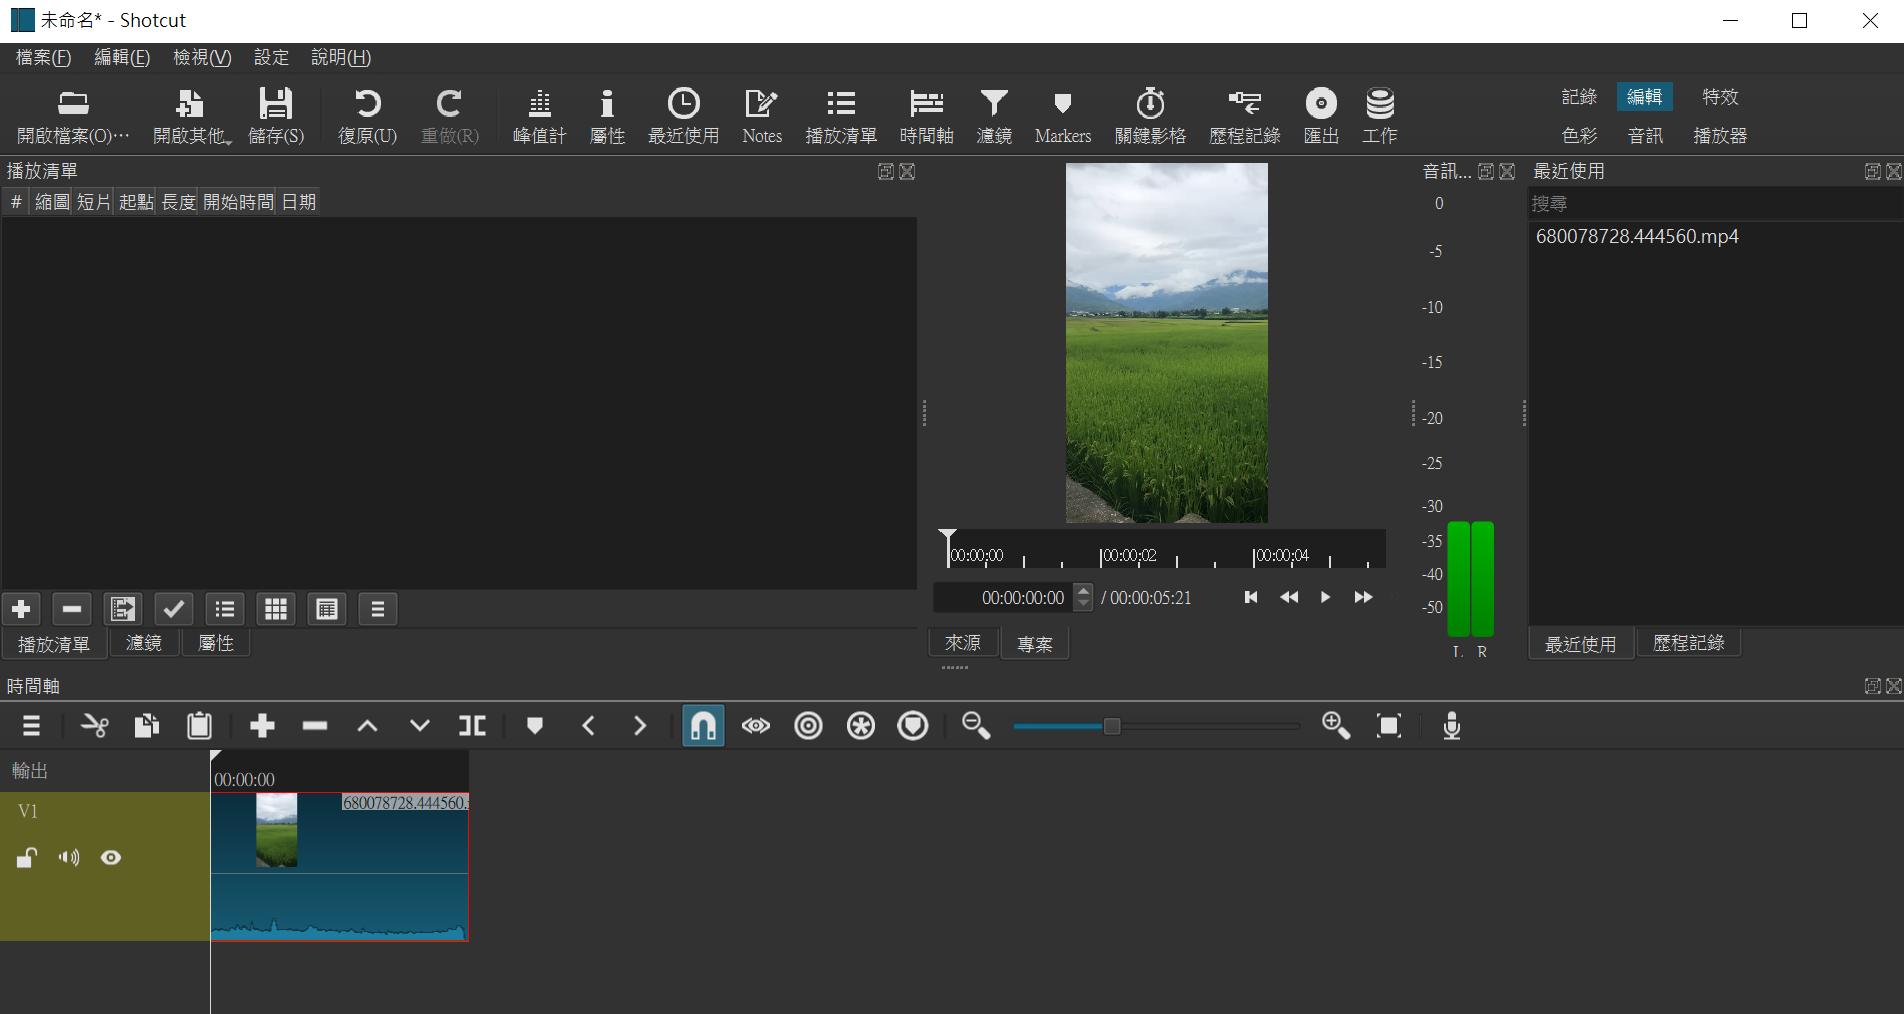The height and width of the screenshot is (1014, 1904).
Task: Split clip at playhead
Action: [x=472, y=726]
